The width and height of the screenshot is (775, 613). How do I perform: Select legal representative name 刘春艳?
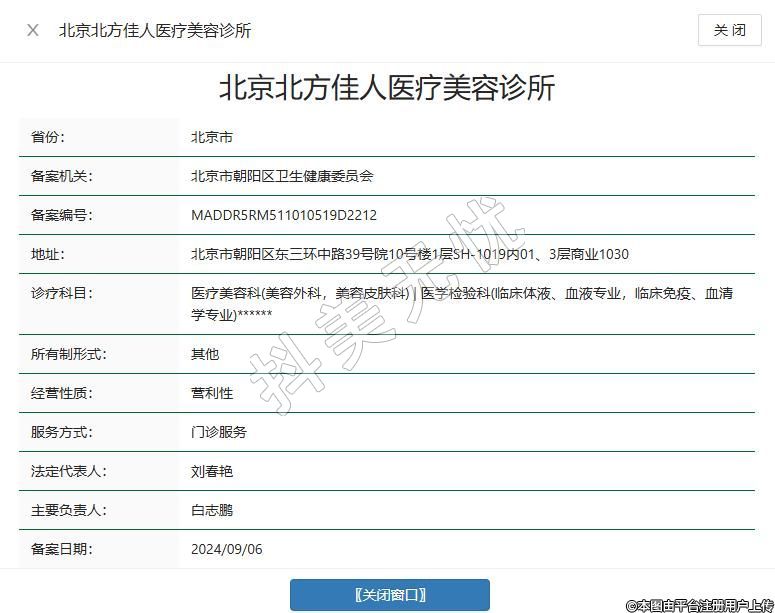click(212, 471)
